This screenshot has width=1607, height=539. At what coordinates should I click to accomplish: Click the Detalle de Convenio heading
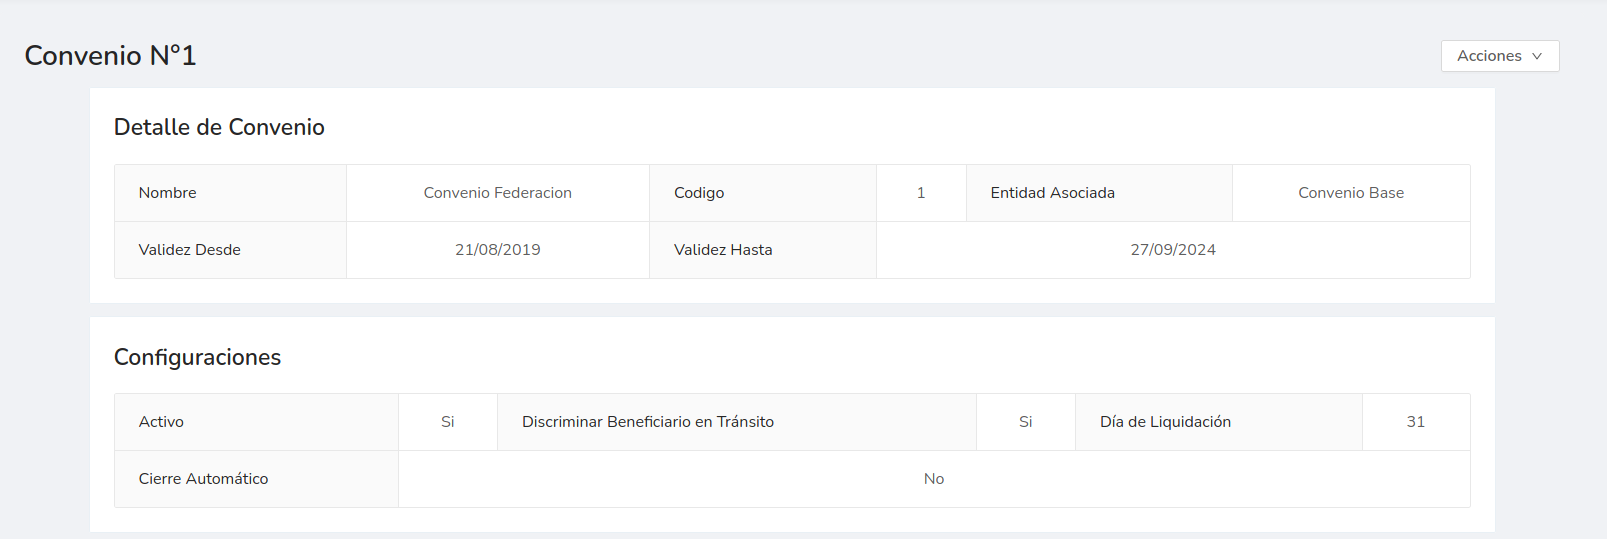click(x=219, y=127)
